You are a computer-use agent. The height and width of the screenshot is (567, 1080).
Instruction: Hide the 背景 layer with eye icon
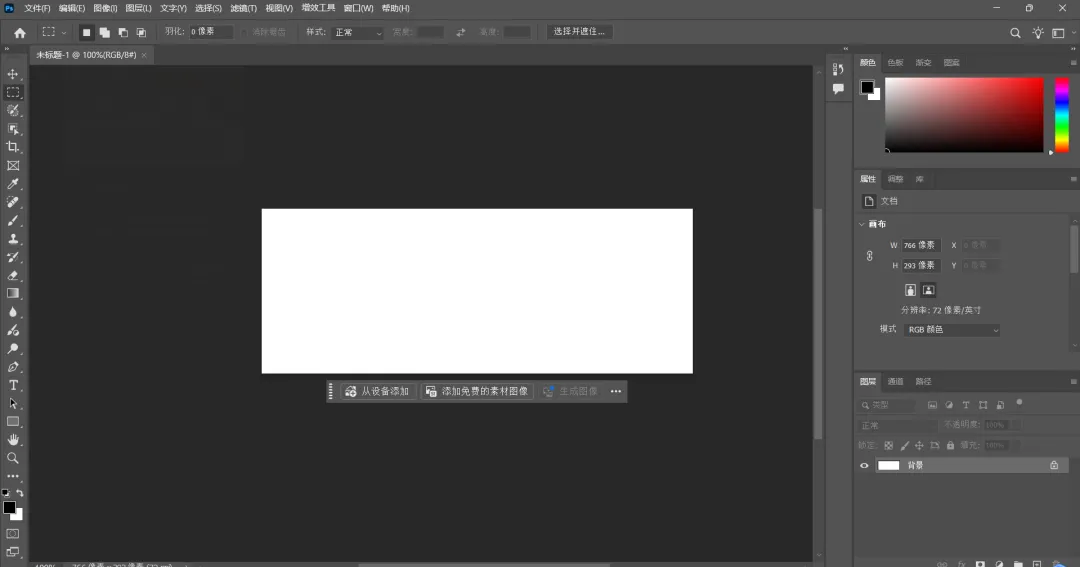(864, 466)
